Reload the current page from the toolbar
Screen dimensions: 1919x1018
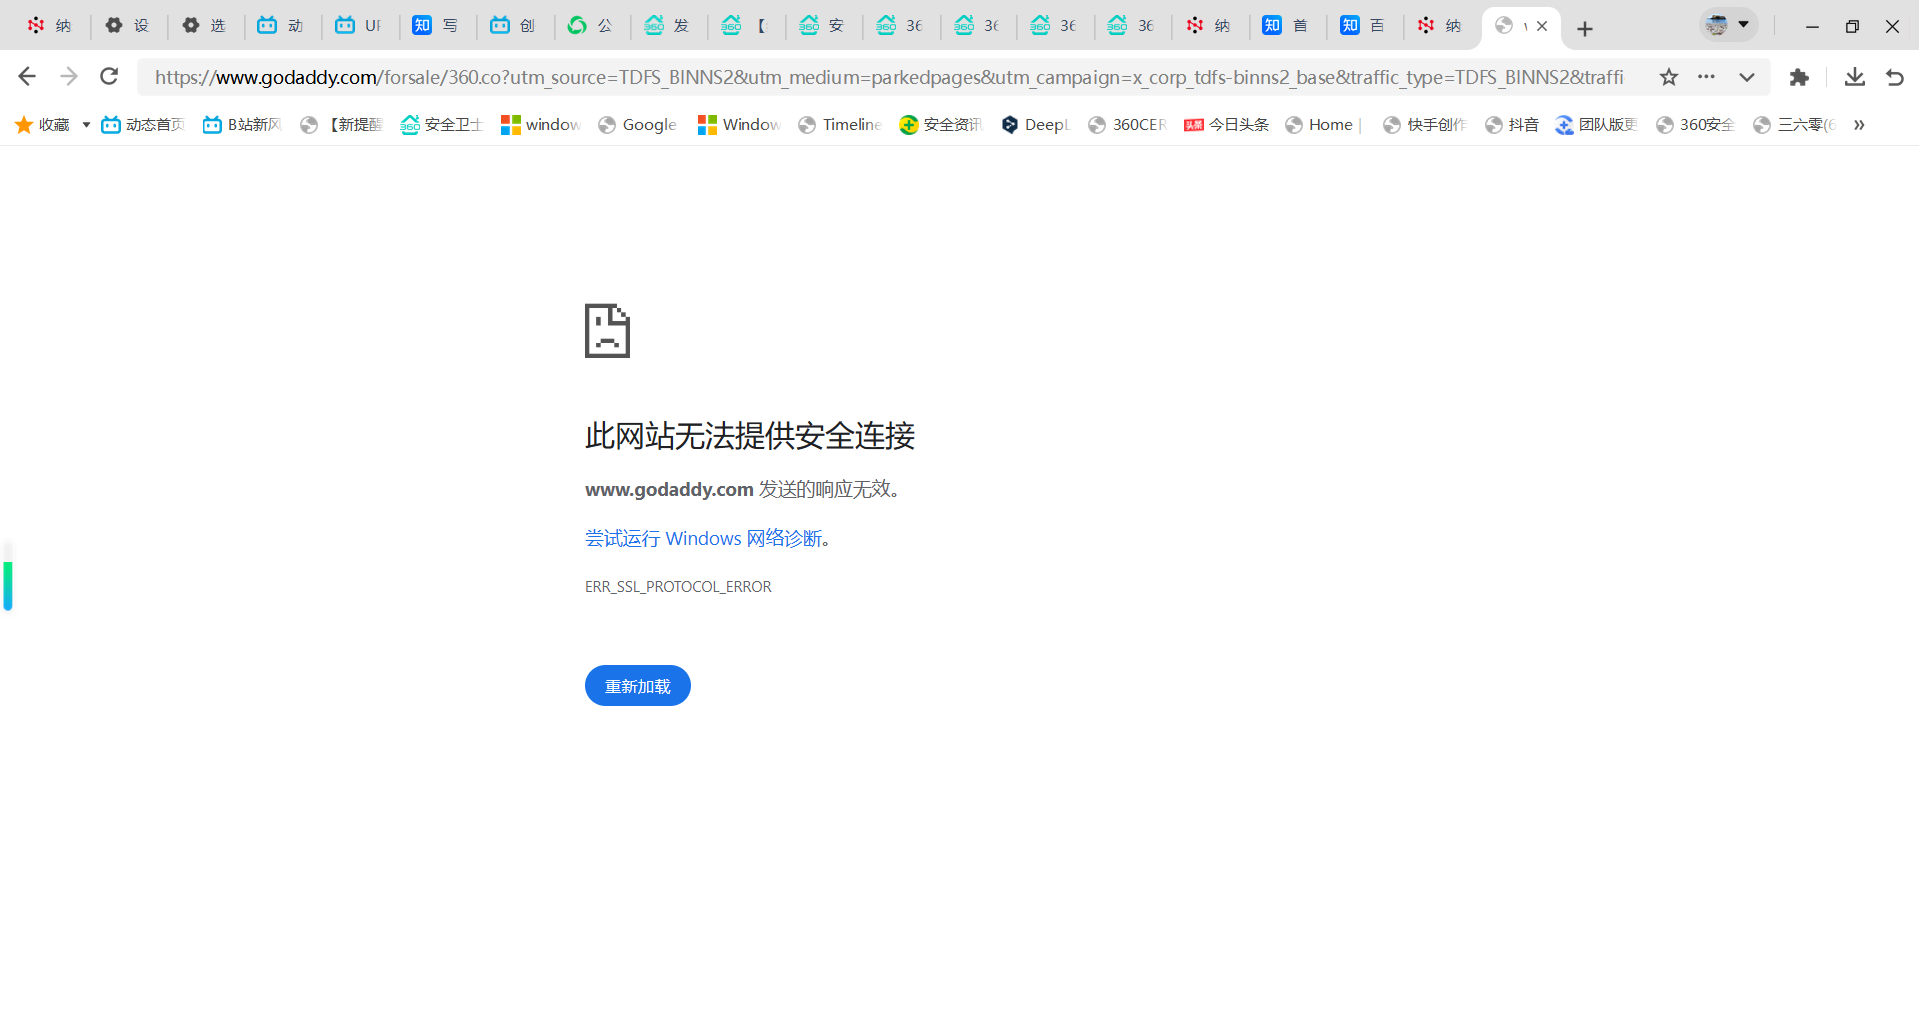109,77
